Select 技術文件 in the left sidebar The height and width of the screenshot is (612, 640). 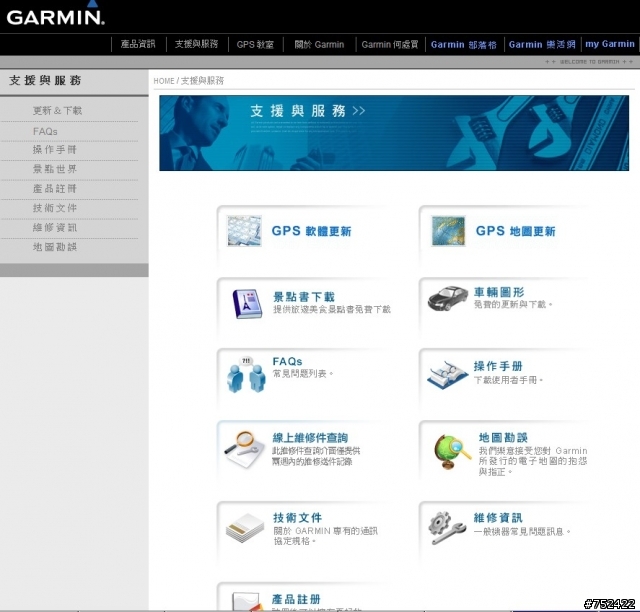pos(55,208)
